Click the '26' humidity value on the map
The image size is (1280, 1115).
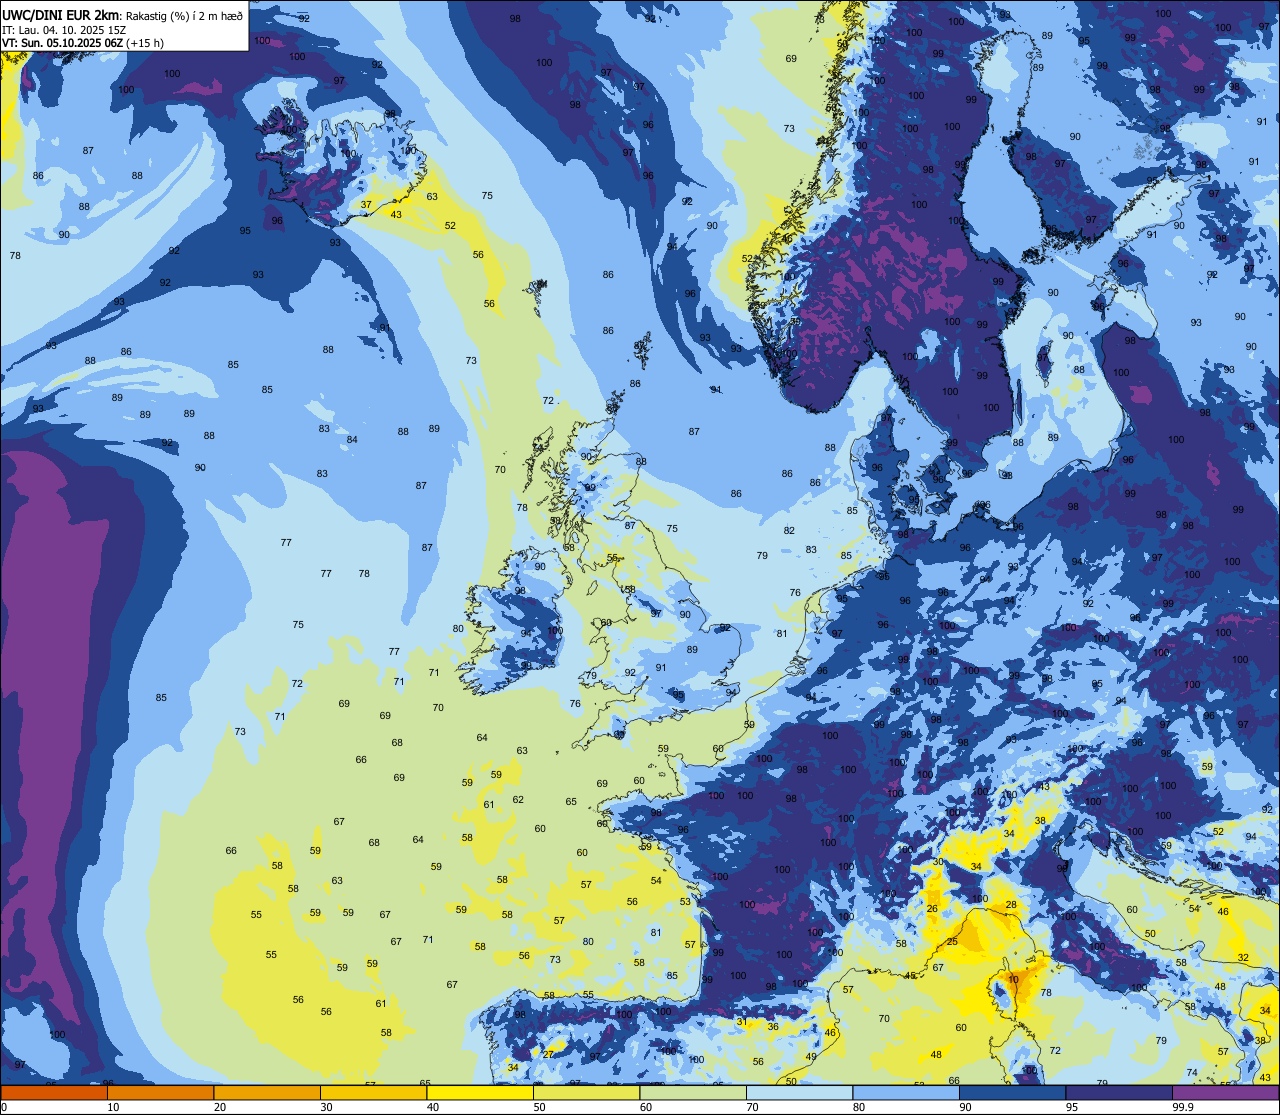click(932, 909)
